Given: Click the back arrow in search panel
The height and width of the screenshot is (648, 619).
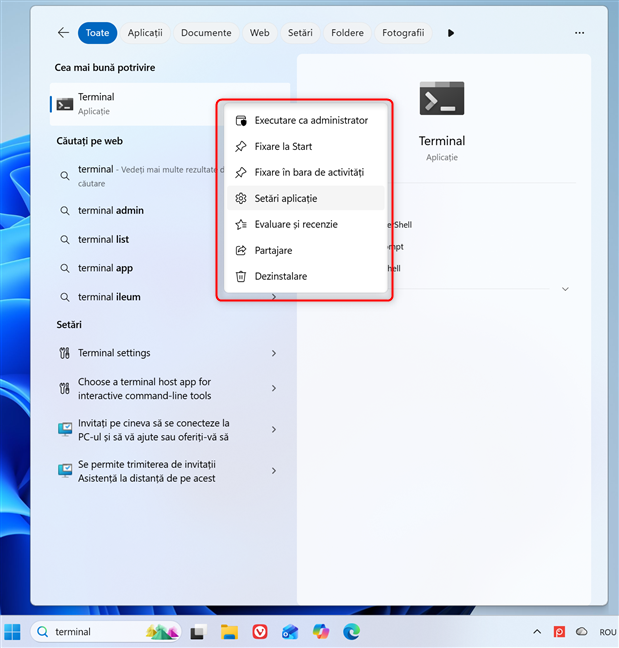Looking at the screenshot, I should [x=63, y=33].
